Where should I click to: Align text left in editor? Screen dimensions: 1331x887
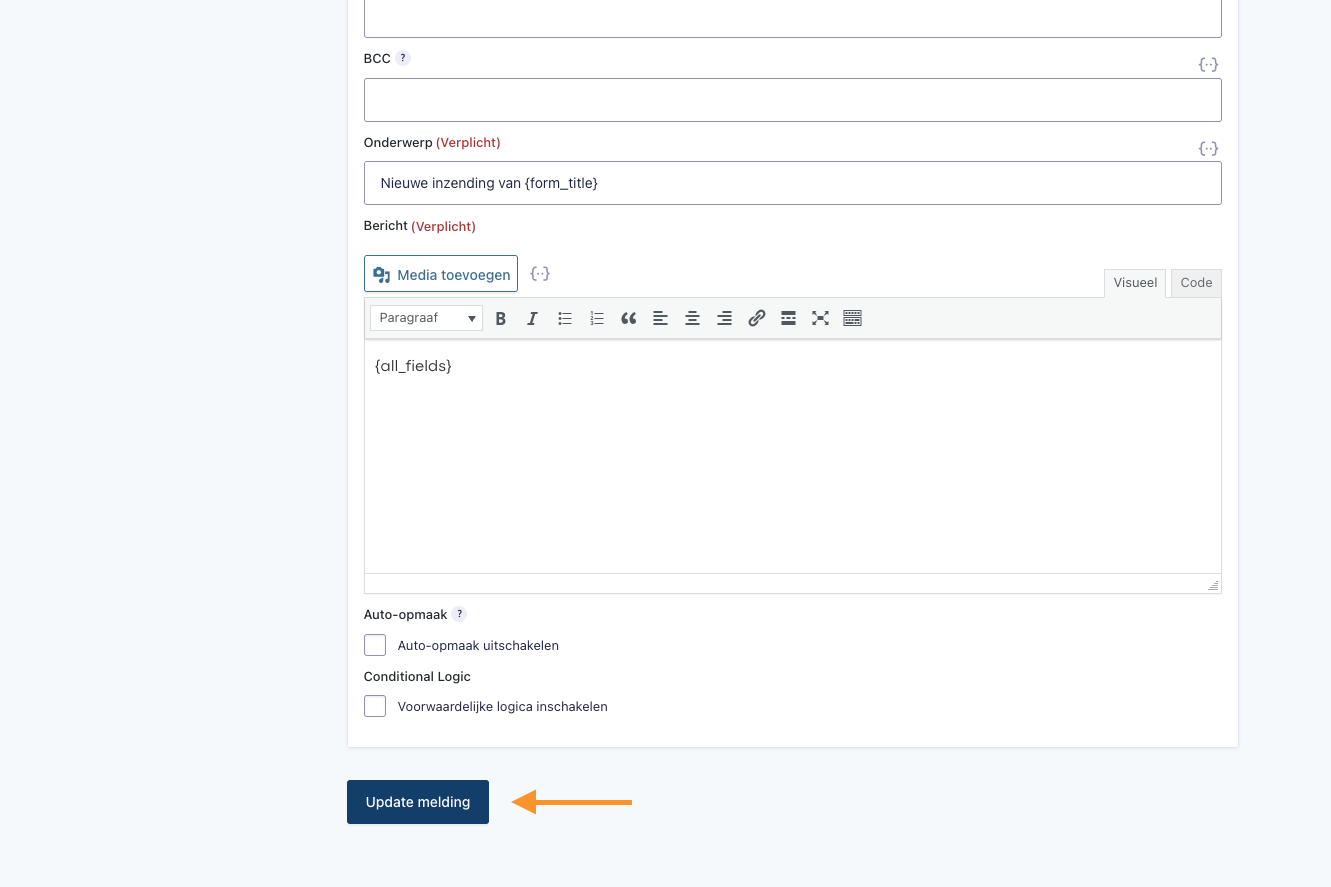pos(660,318)
